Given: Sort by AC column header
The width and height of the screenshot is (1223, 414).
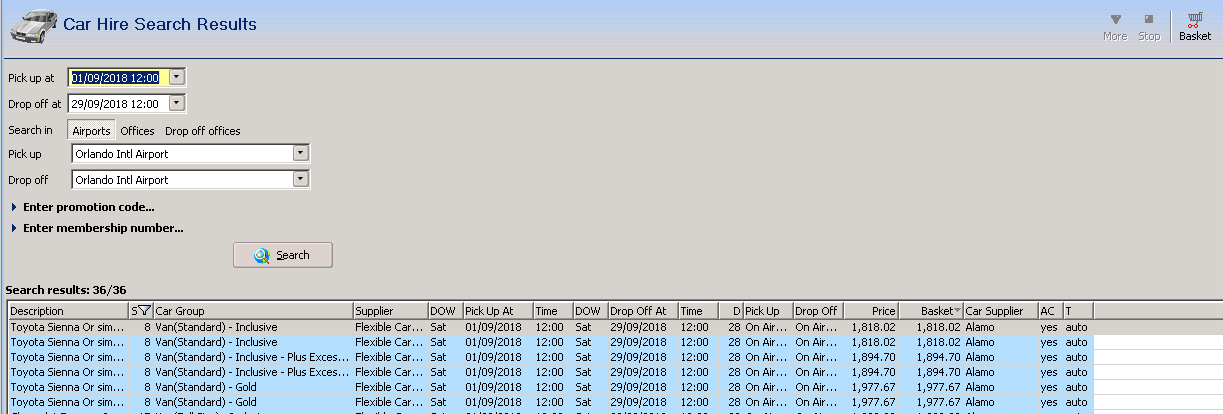Looking at the screenshot, I should click(1049, 311).
